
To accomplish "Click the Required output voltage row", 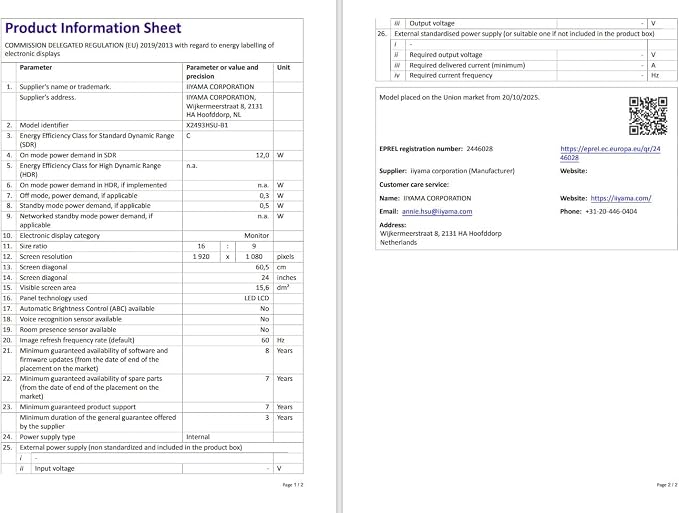I will (x=524, y=55).
